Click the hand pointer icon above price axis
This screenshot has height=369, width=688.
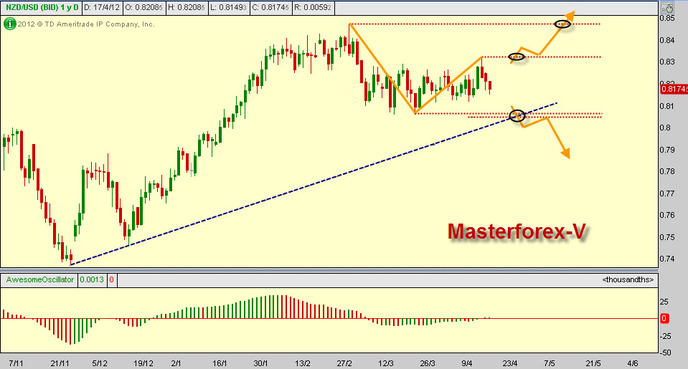(x=667, y=8)
